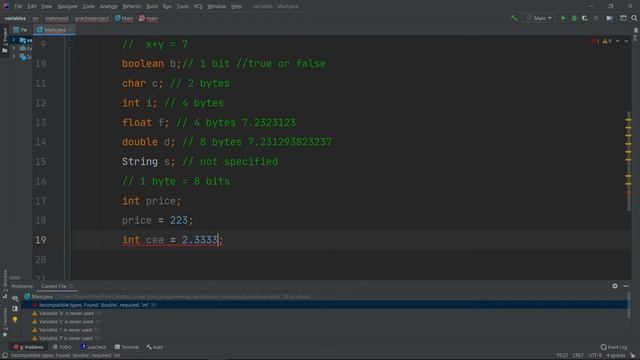Open the Main run configuration dropdown
The width and height of the screenshot is (640, 360).
(x=539, y=18)
